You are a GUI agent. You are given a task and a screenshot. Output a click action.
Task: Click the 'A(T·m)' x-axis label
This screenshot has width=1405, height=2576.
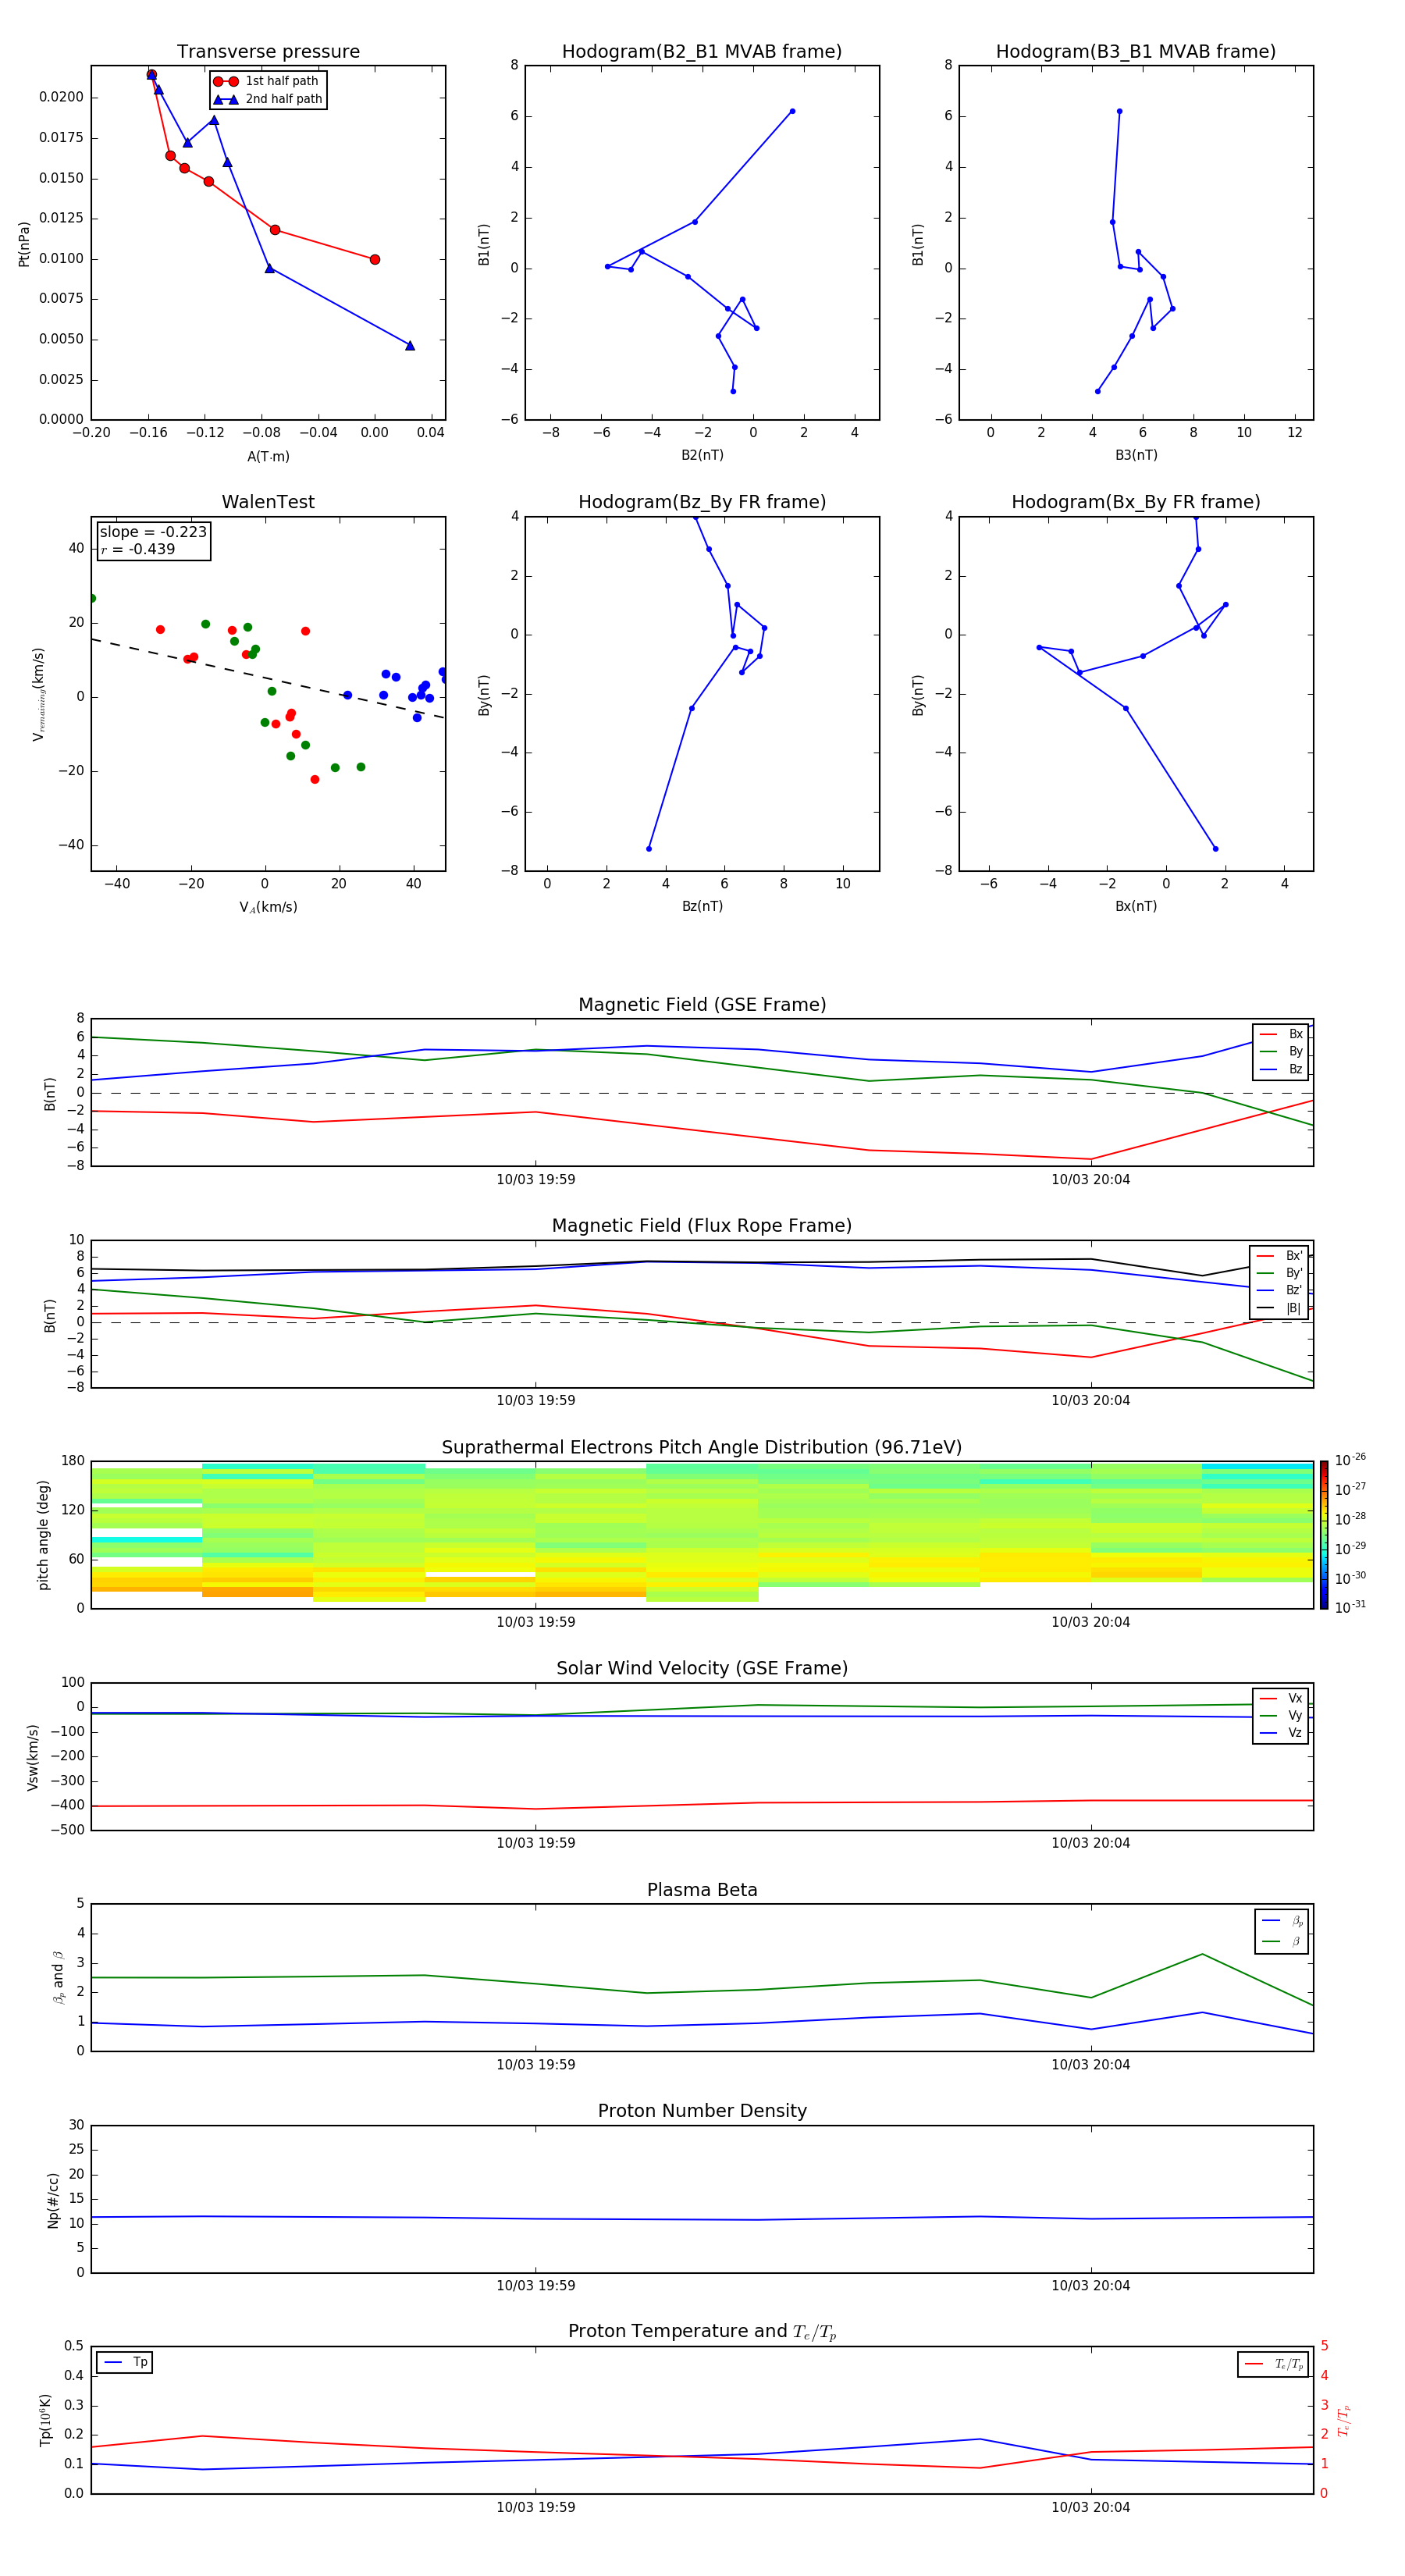point(268,457)
